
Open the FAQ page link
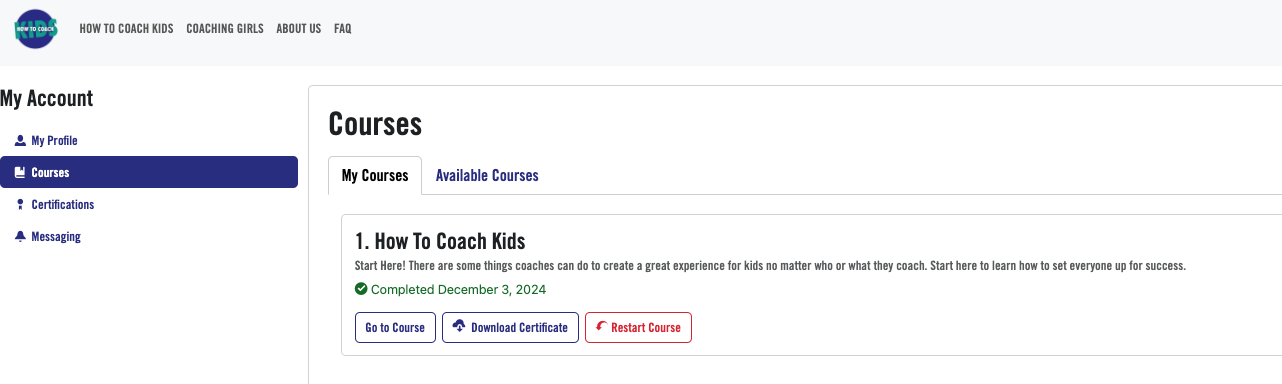pos(343,29)
